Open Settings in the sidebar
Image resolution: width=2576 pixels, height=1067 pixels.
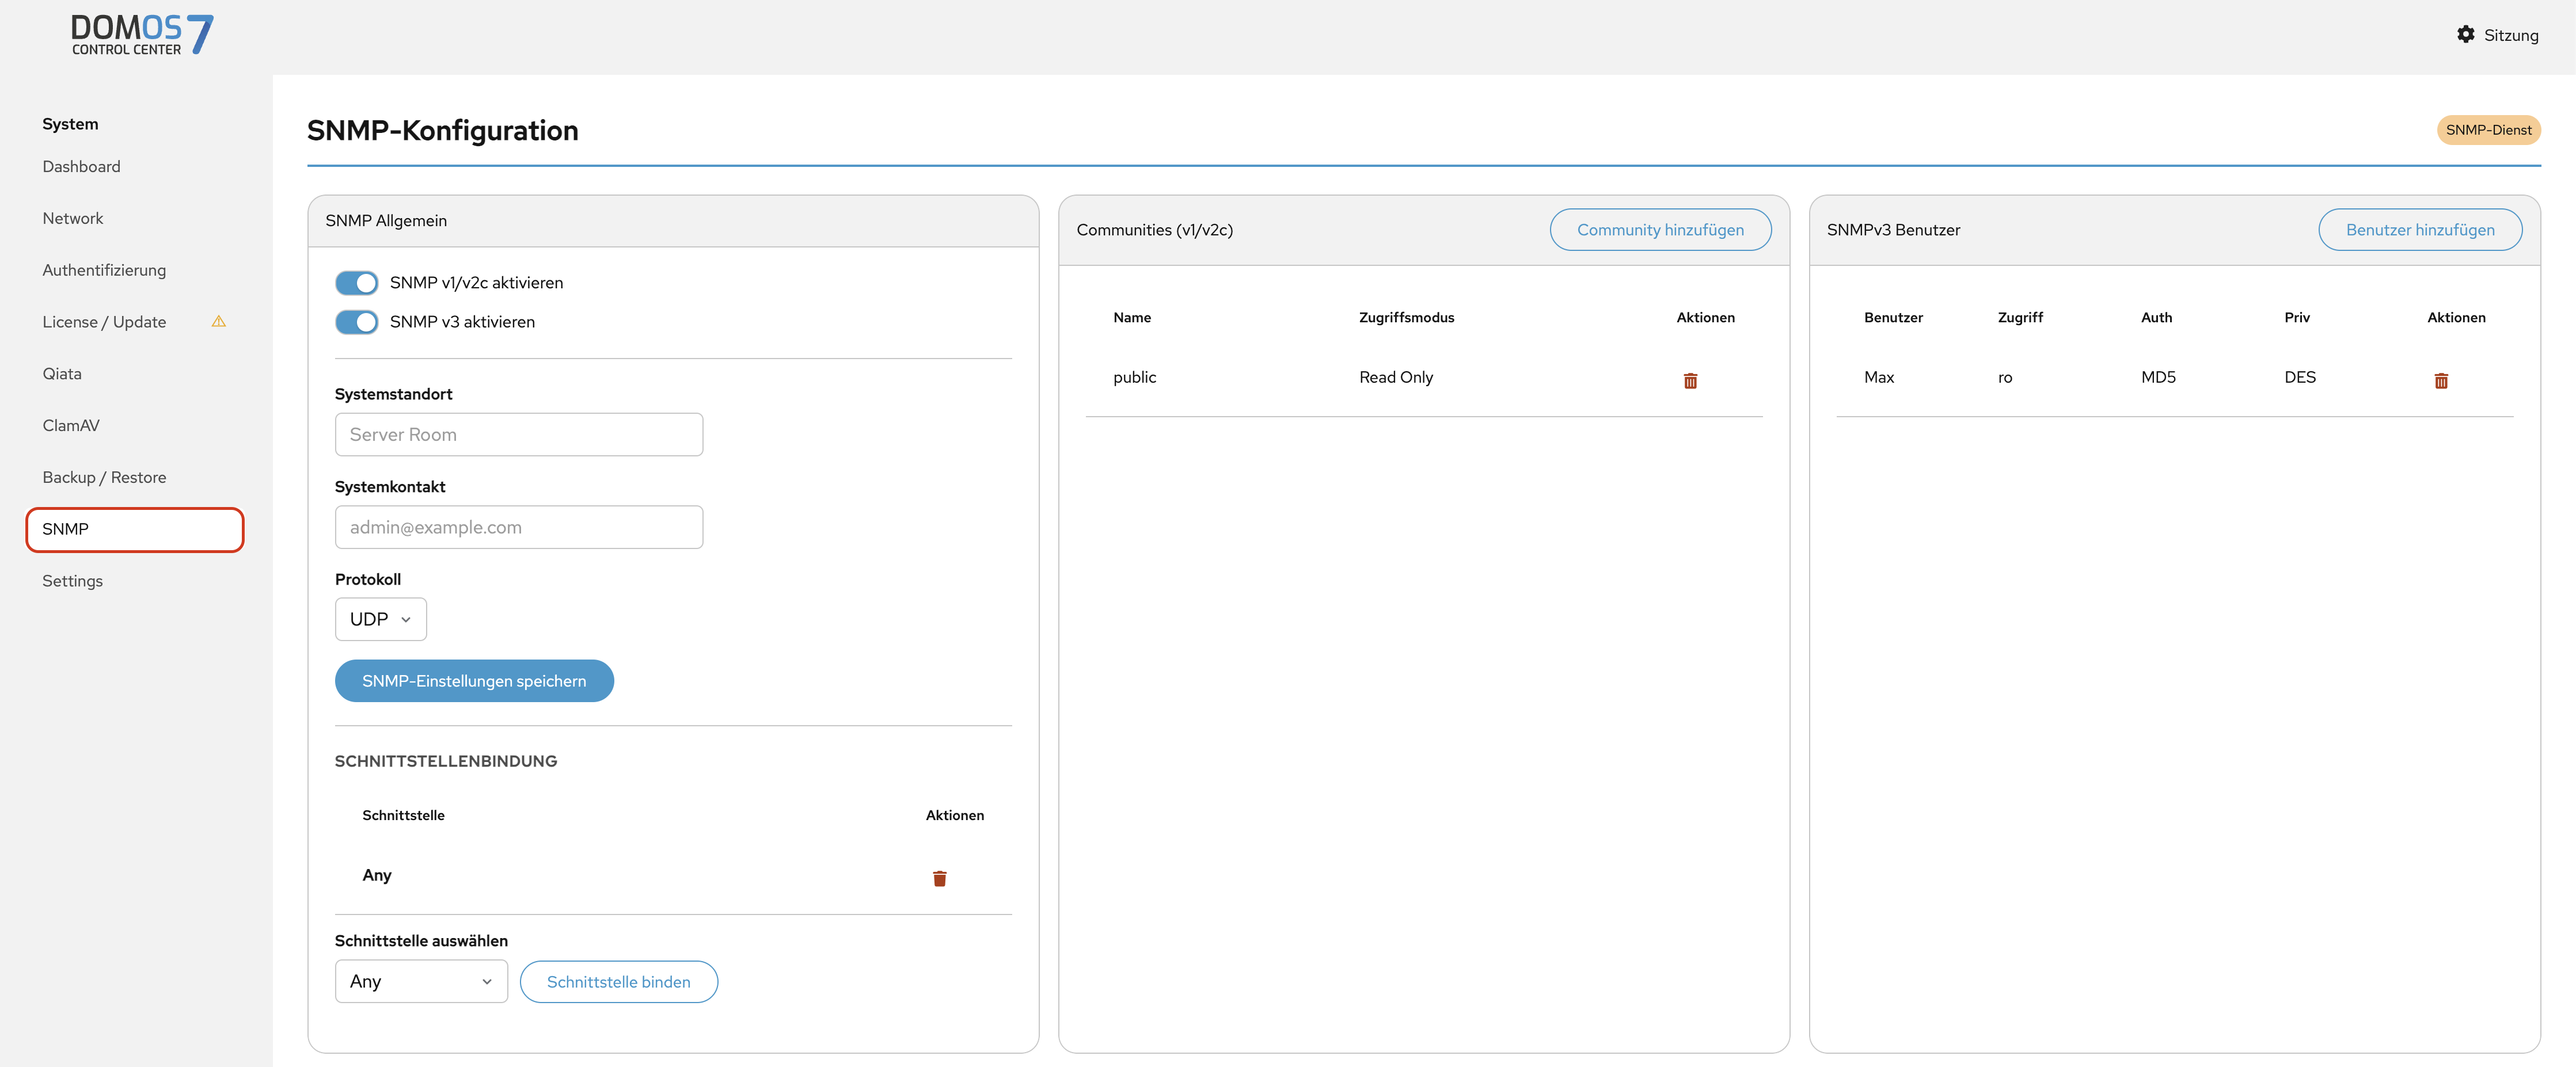[72, 581]
